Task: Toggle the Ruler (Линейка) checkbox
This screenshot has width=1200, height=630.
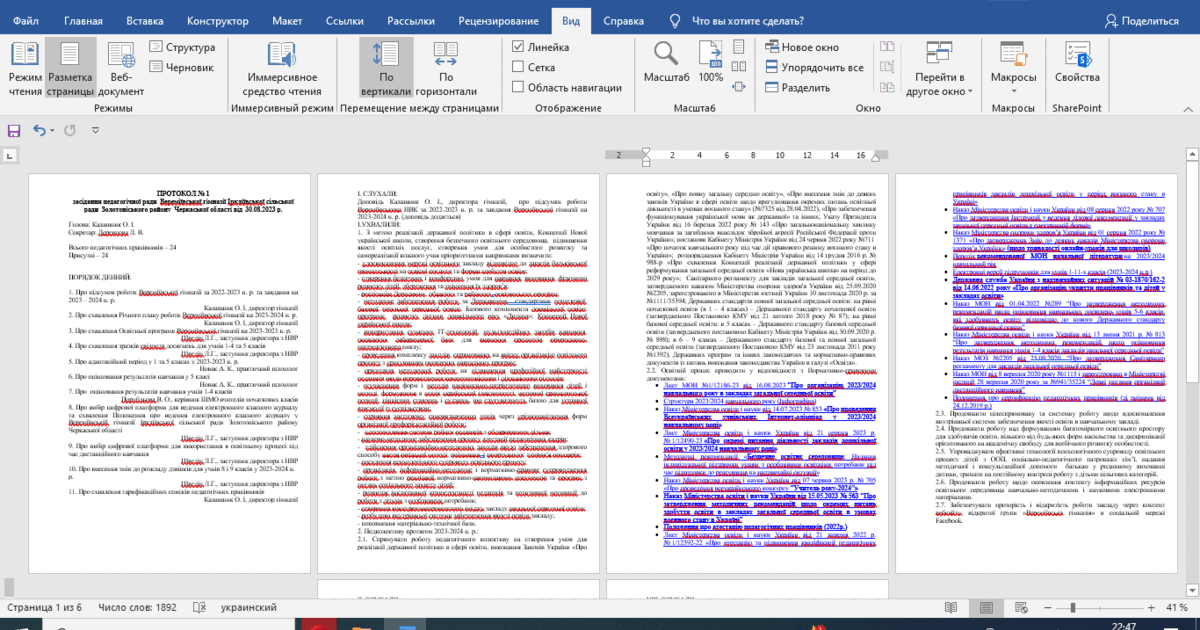Action: click(x=540, y=47)
